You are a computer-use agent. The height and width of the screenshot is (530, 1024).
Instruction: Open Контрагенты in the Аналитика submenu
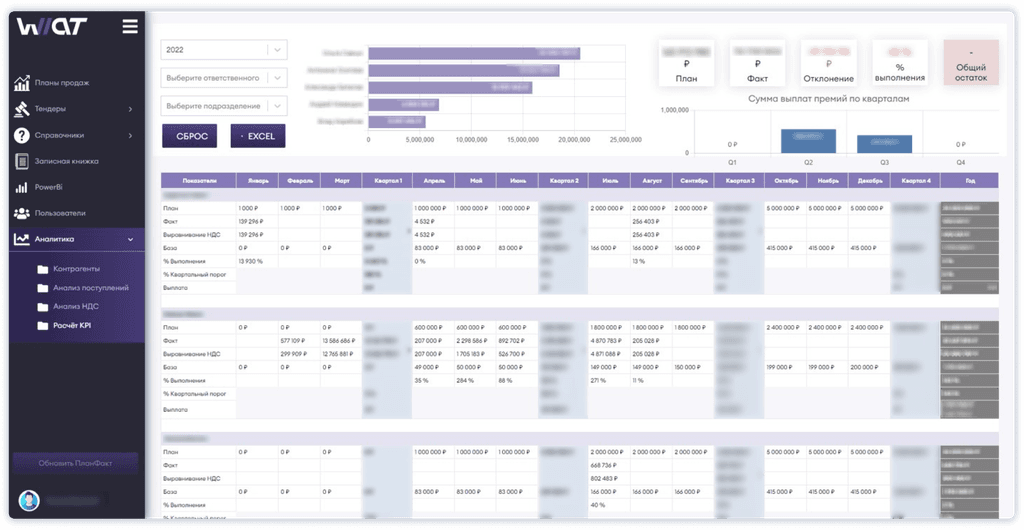[77, 269]
